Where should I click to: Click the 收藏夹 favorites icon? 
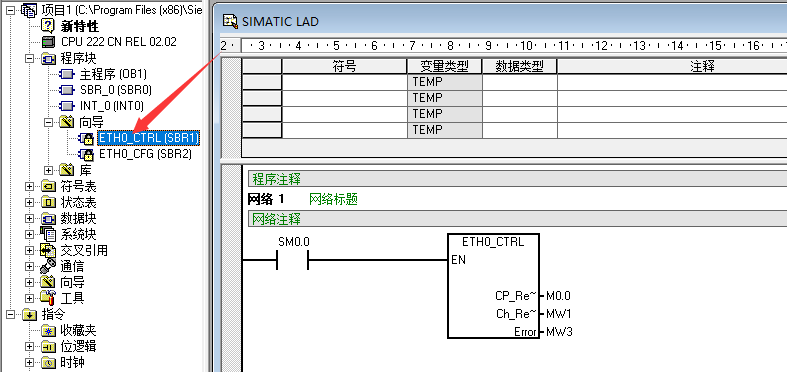tap(49, 330)
